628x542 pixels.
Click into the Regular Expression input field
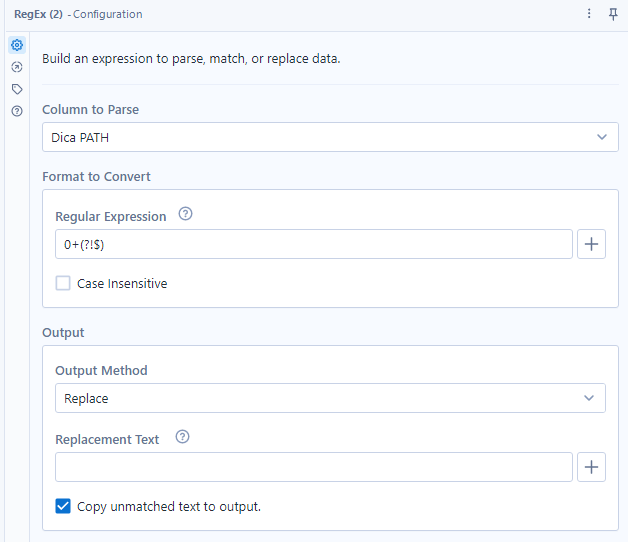coord(314,244)
